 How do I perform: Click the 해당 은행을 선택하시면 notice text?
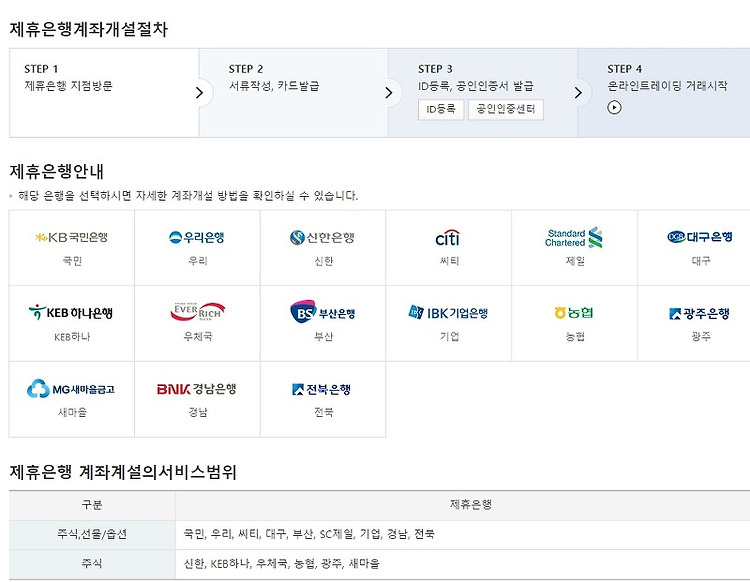click(x=188, y=196)
